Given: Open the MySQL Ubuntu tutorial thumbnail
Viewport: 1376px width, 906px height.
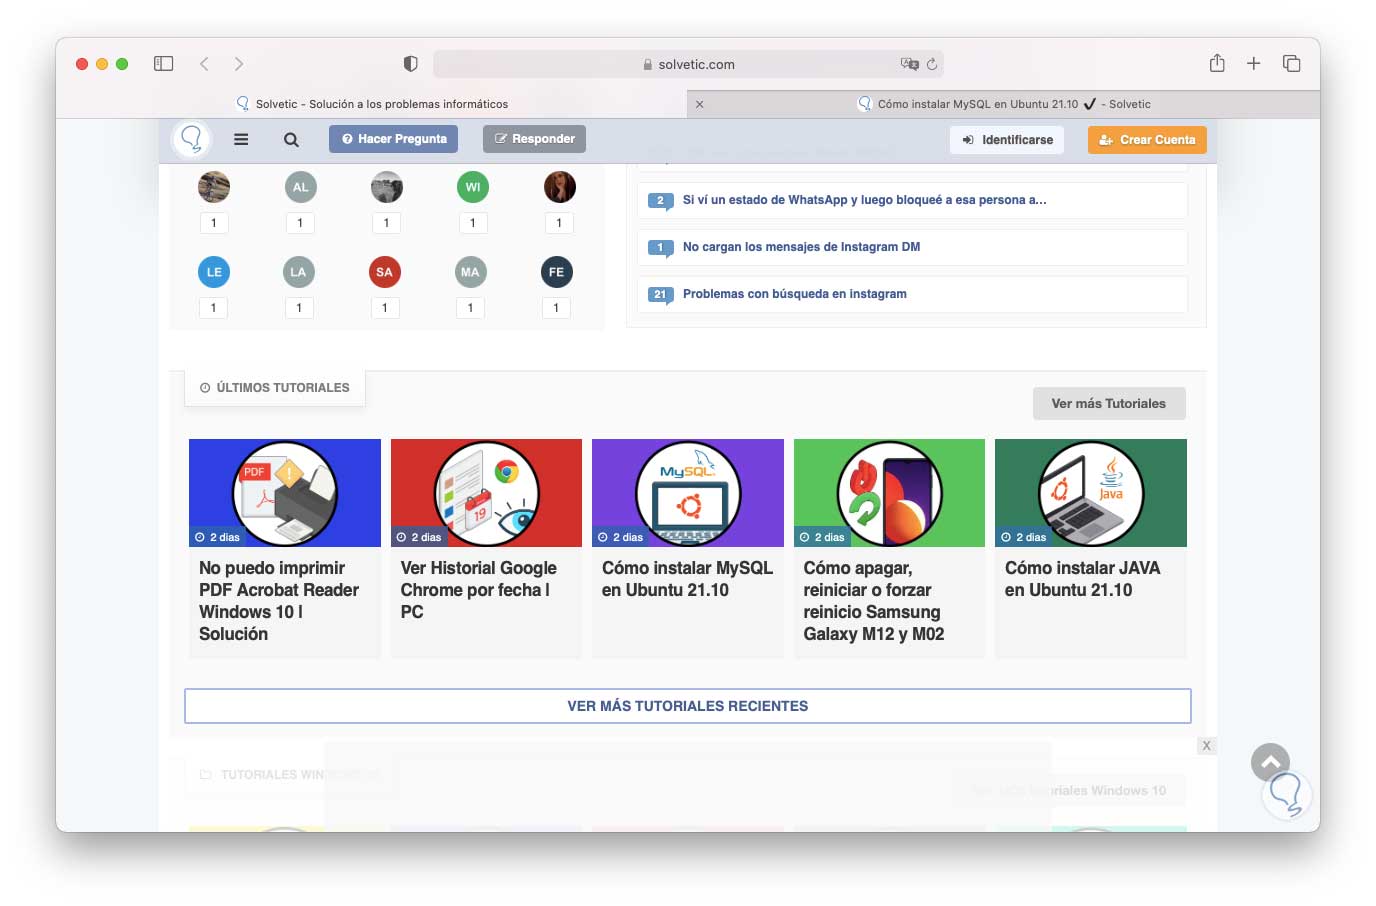Looking at the screenshot, I should pos(688,493).
